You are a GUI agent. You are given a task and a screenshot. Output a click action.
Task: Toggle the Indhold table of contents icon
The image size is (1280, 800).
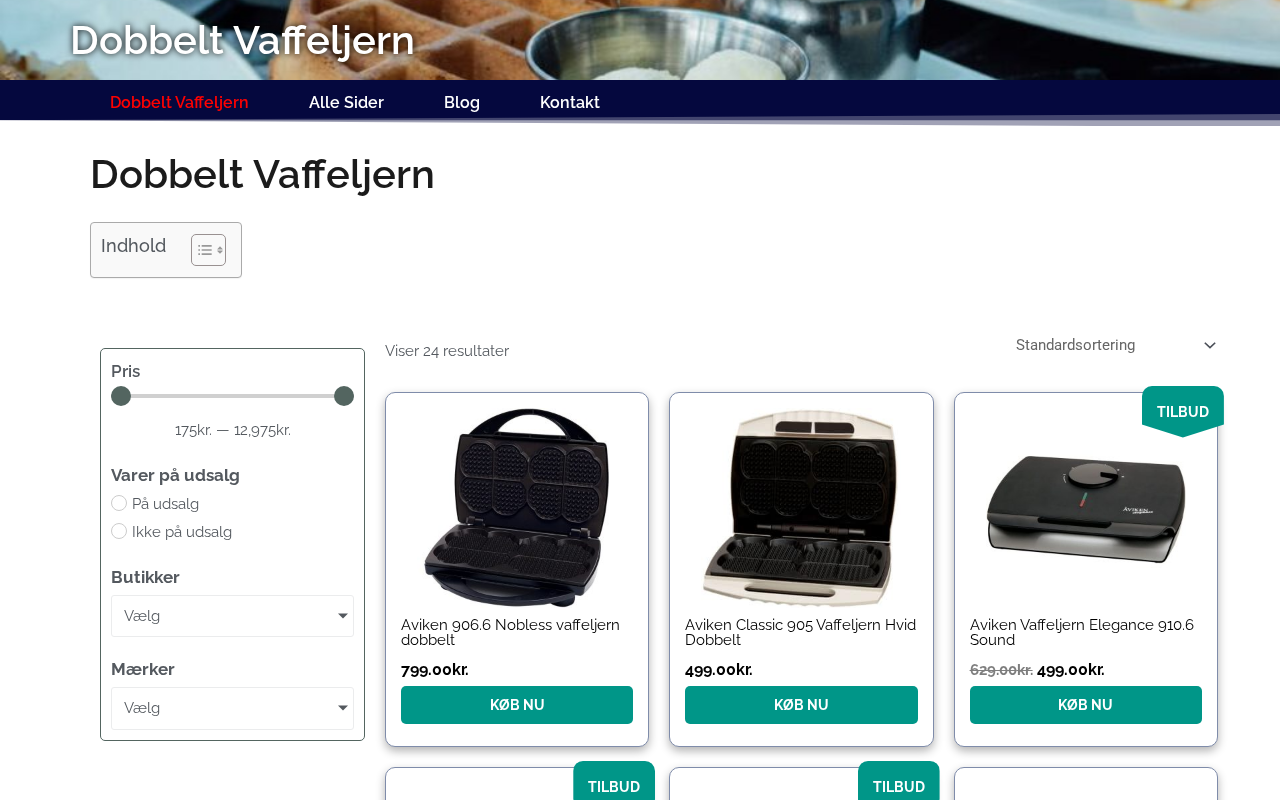point(208,250)
